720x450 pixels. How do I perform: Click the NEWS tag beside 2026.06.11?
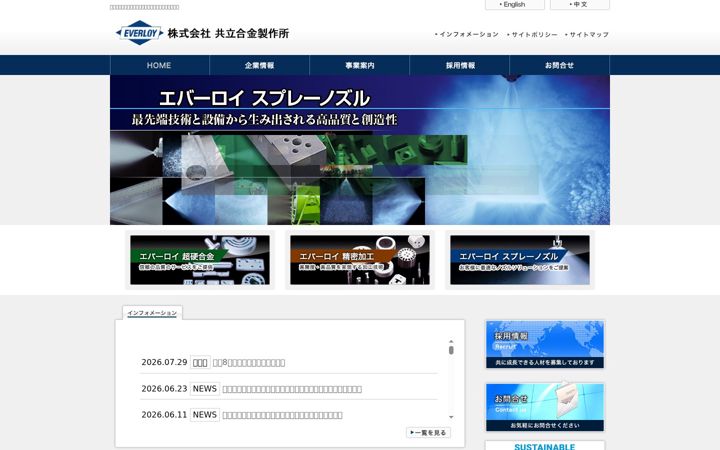click(x=205, y=415)
